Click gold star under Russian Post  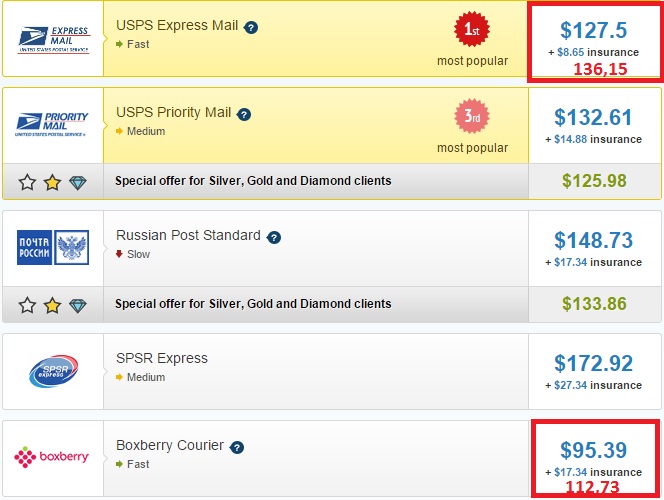click(53, 305)
